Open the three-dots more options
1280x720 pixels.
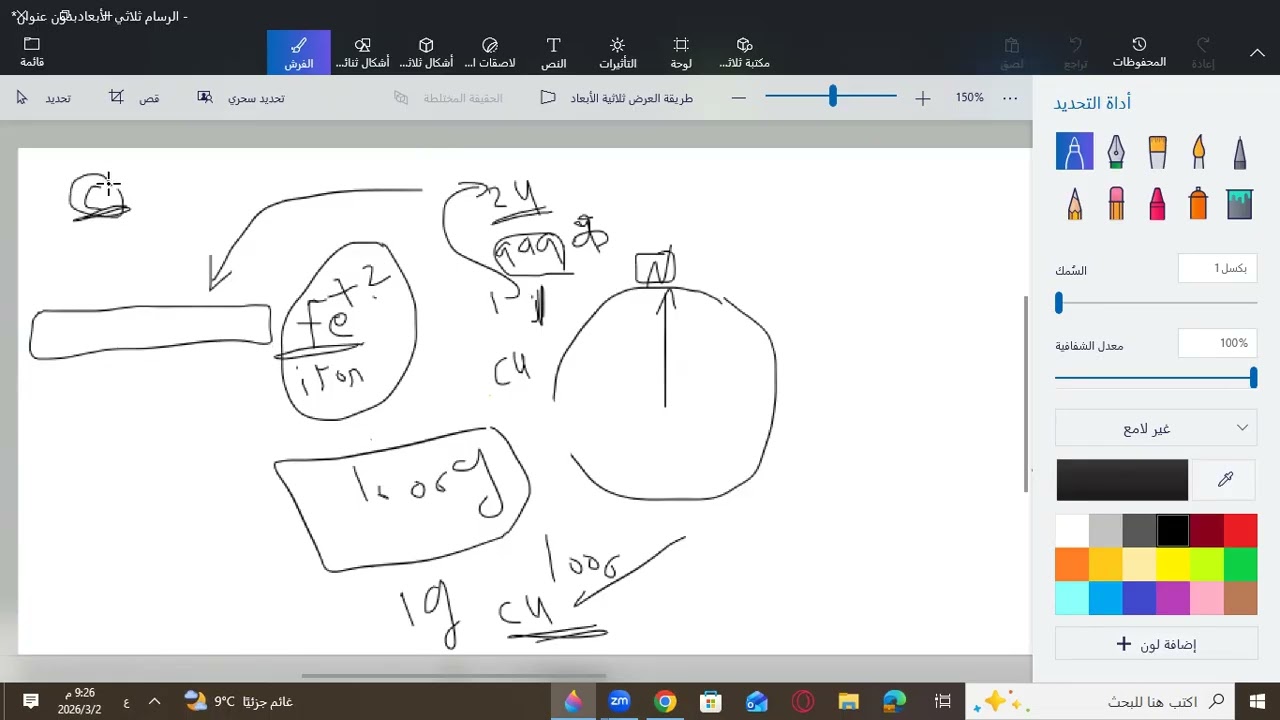point(1010,98)
